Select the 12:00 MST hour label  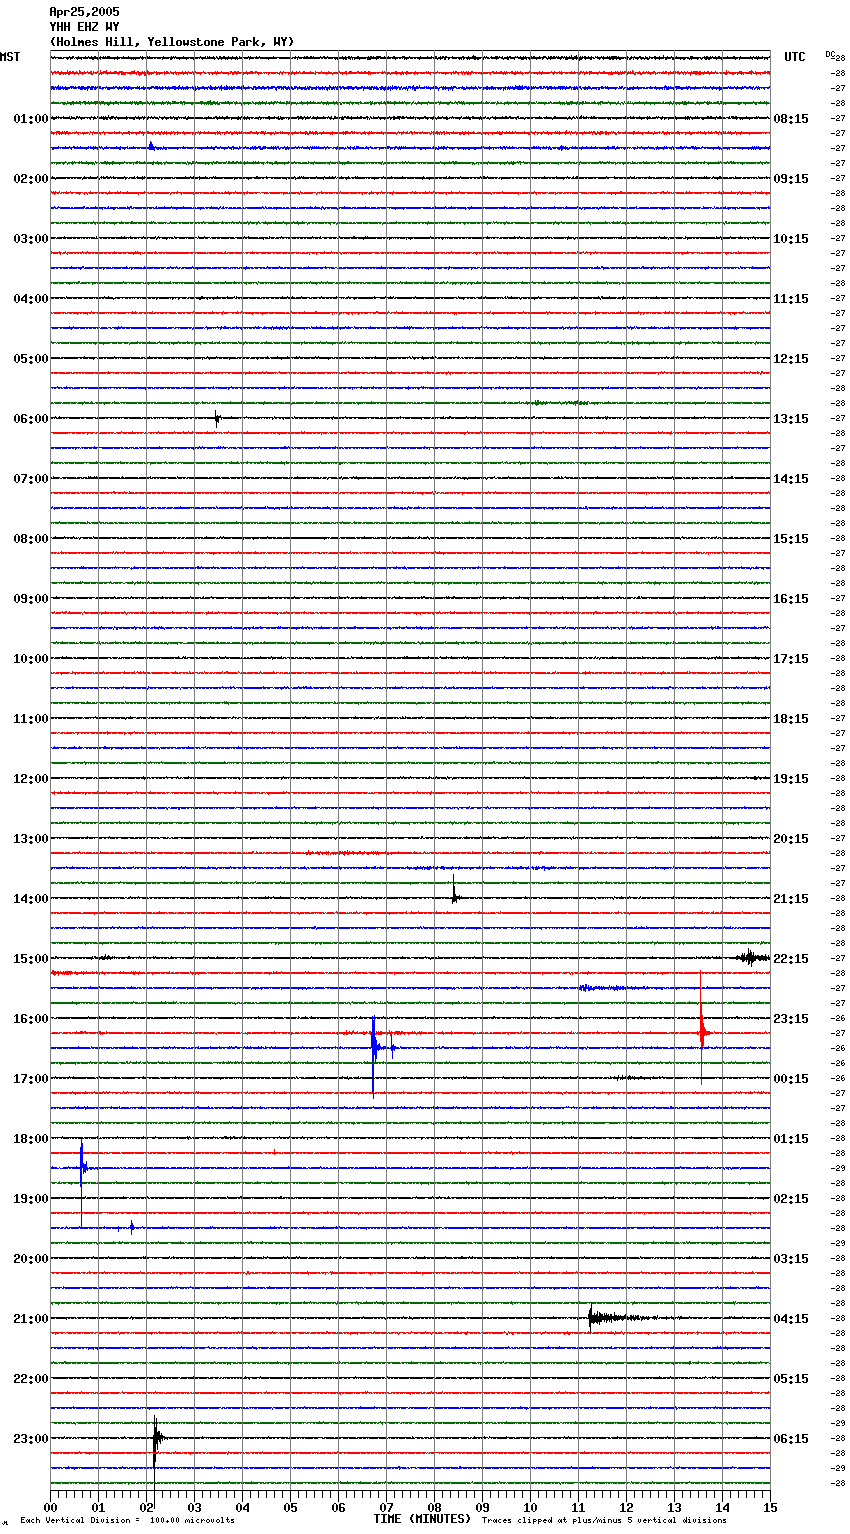[30, 779]
